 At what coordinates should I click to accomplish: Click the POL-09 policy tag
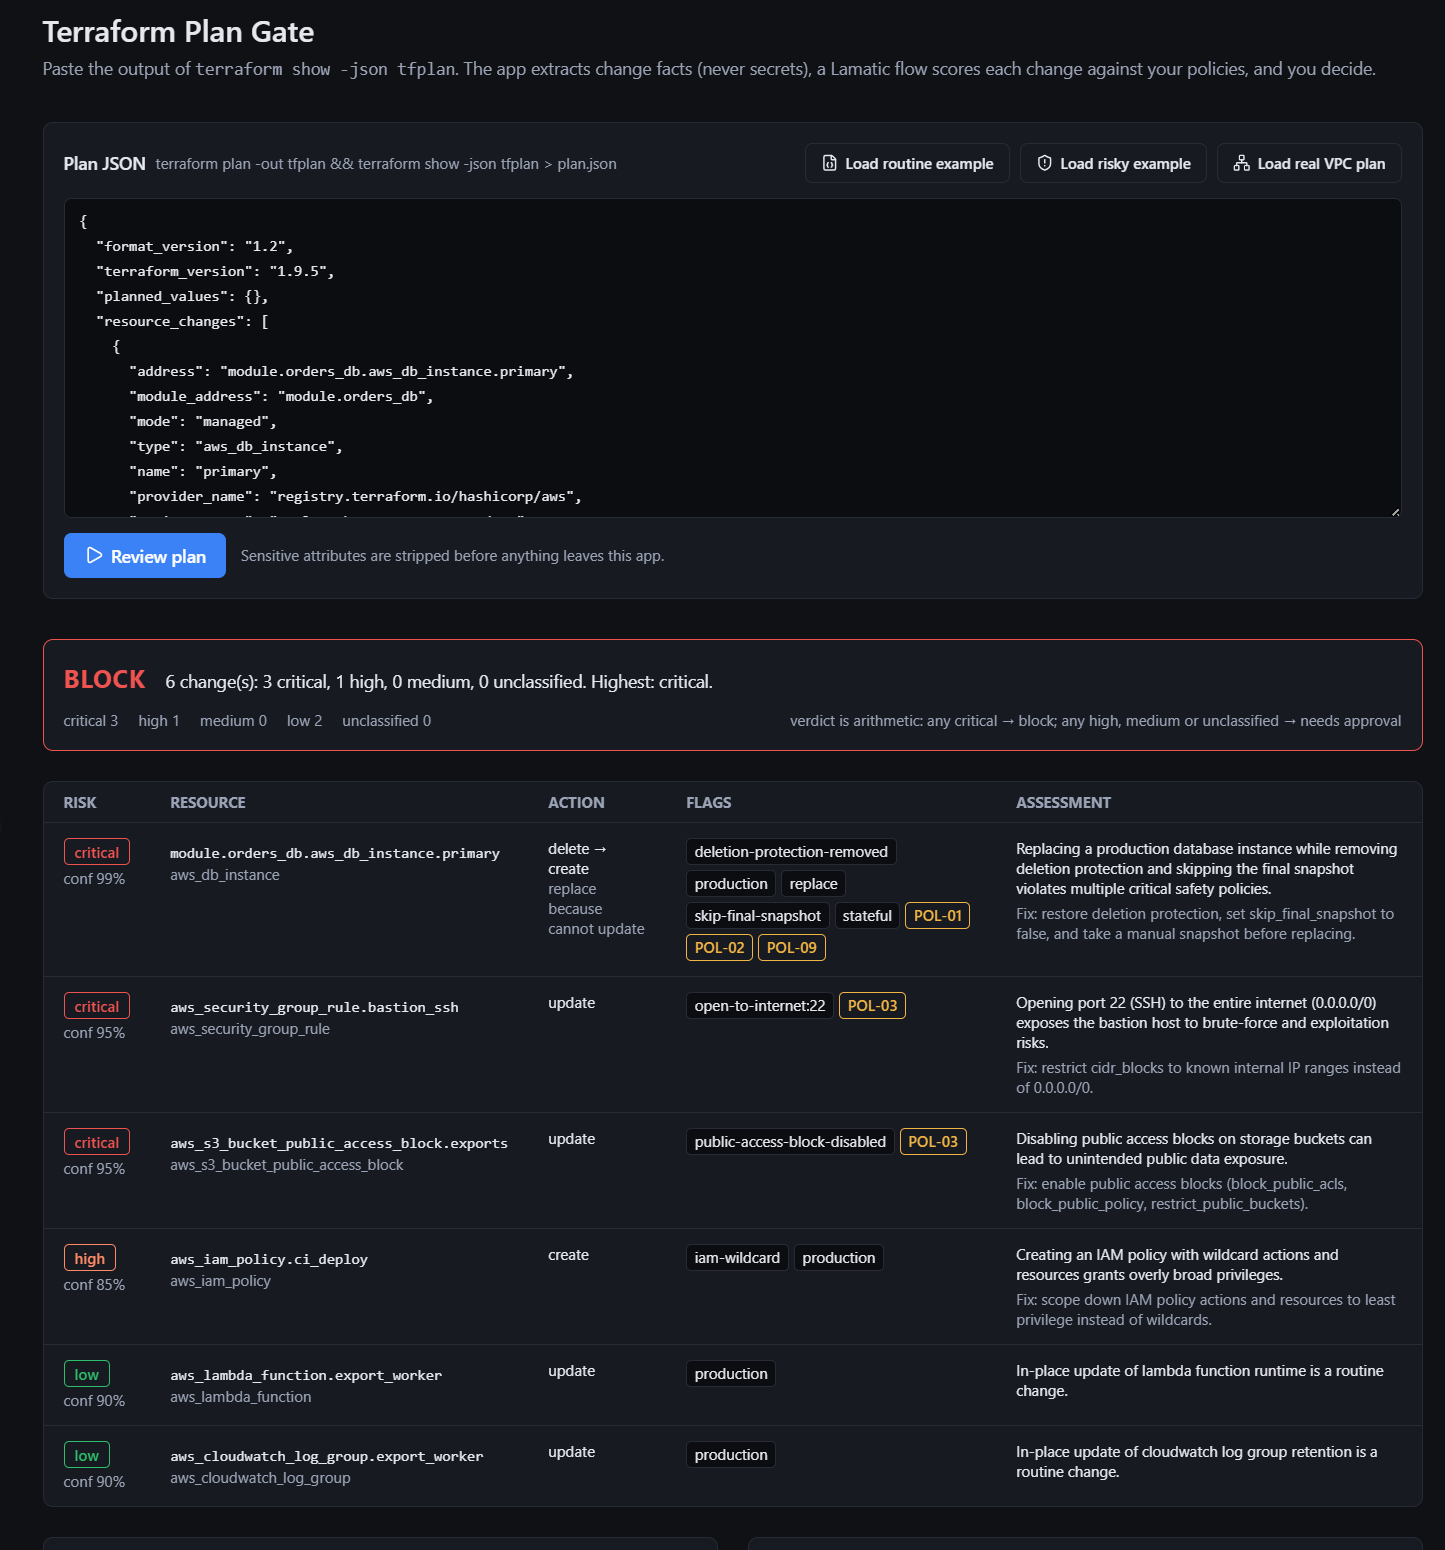792,948
